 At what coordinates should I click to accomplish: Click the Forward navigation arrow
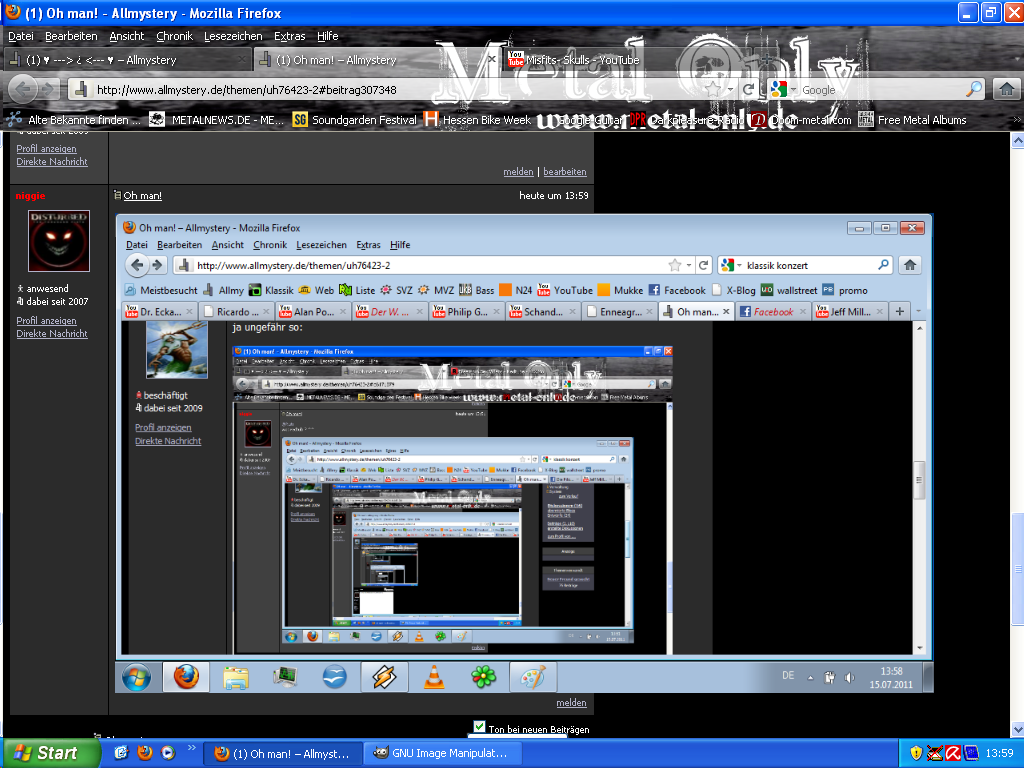tap(49, 89)
